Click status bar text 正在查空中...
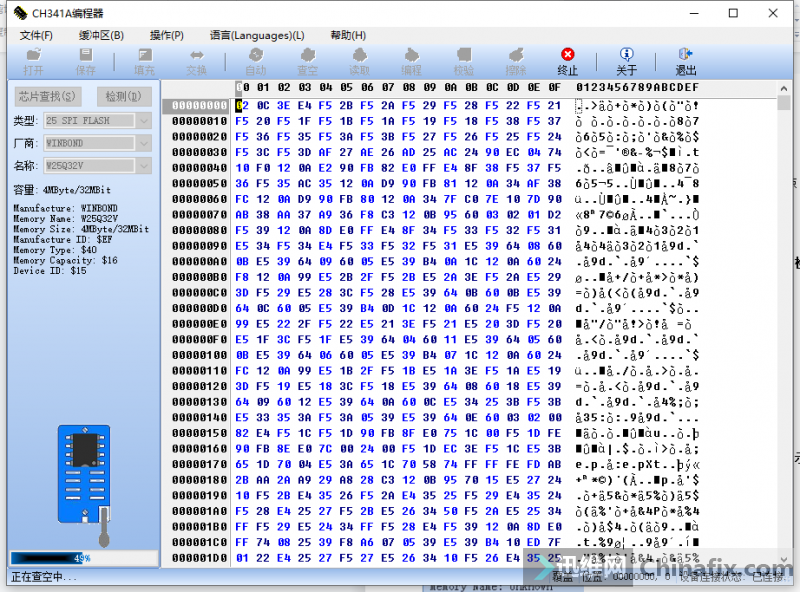Screen dimensions: 800x592 coord(44,577)
